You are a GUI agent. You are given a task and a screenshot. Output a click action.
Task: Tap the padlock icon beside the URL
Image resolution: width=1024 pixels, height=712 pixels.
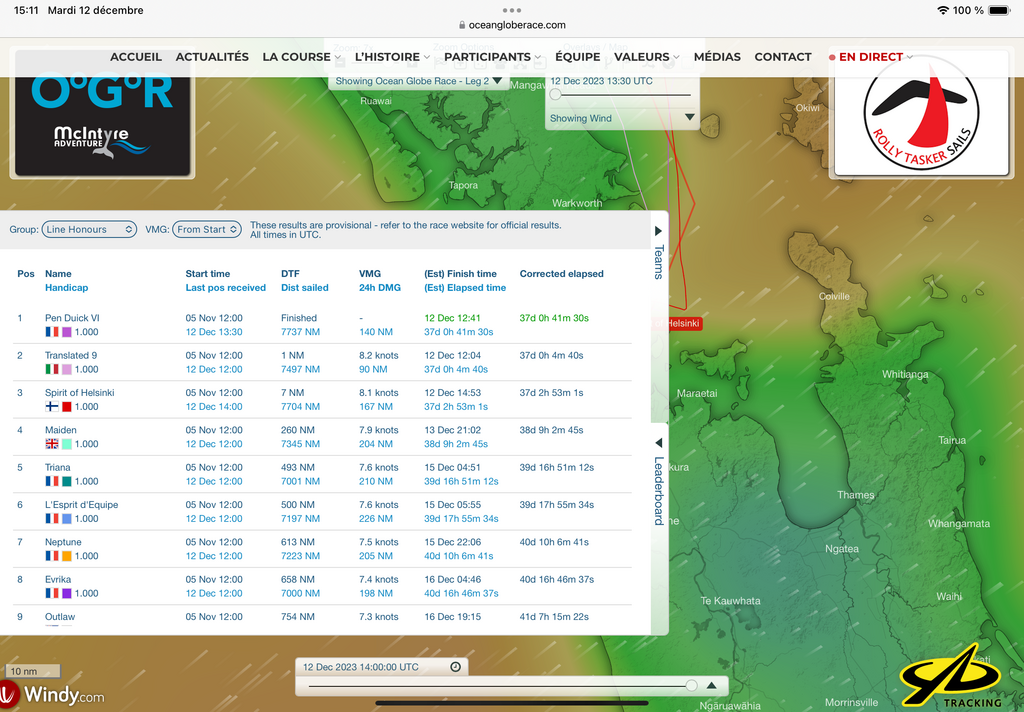(x=462, y=25)
